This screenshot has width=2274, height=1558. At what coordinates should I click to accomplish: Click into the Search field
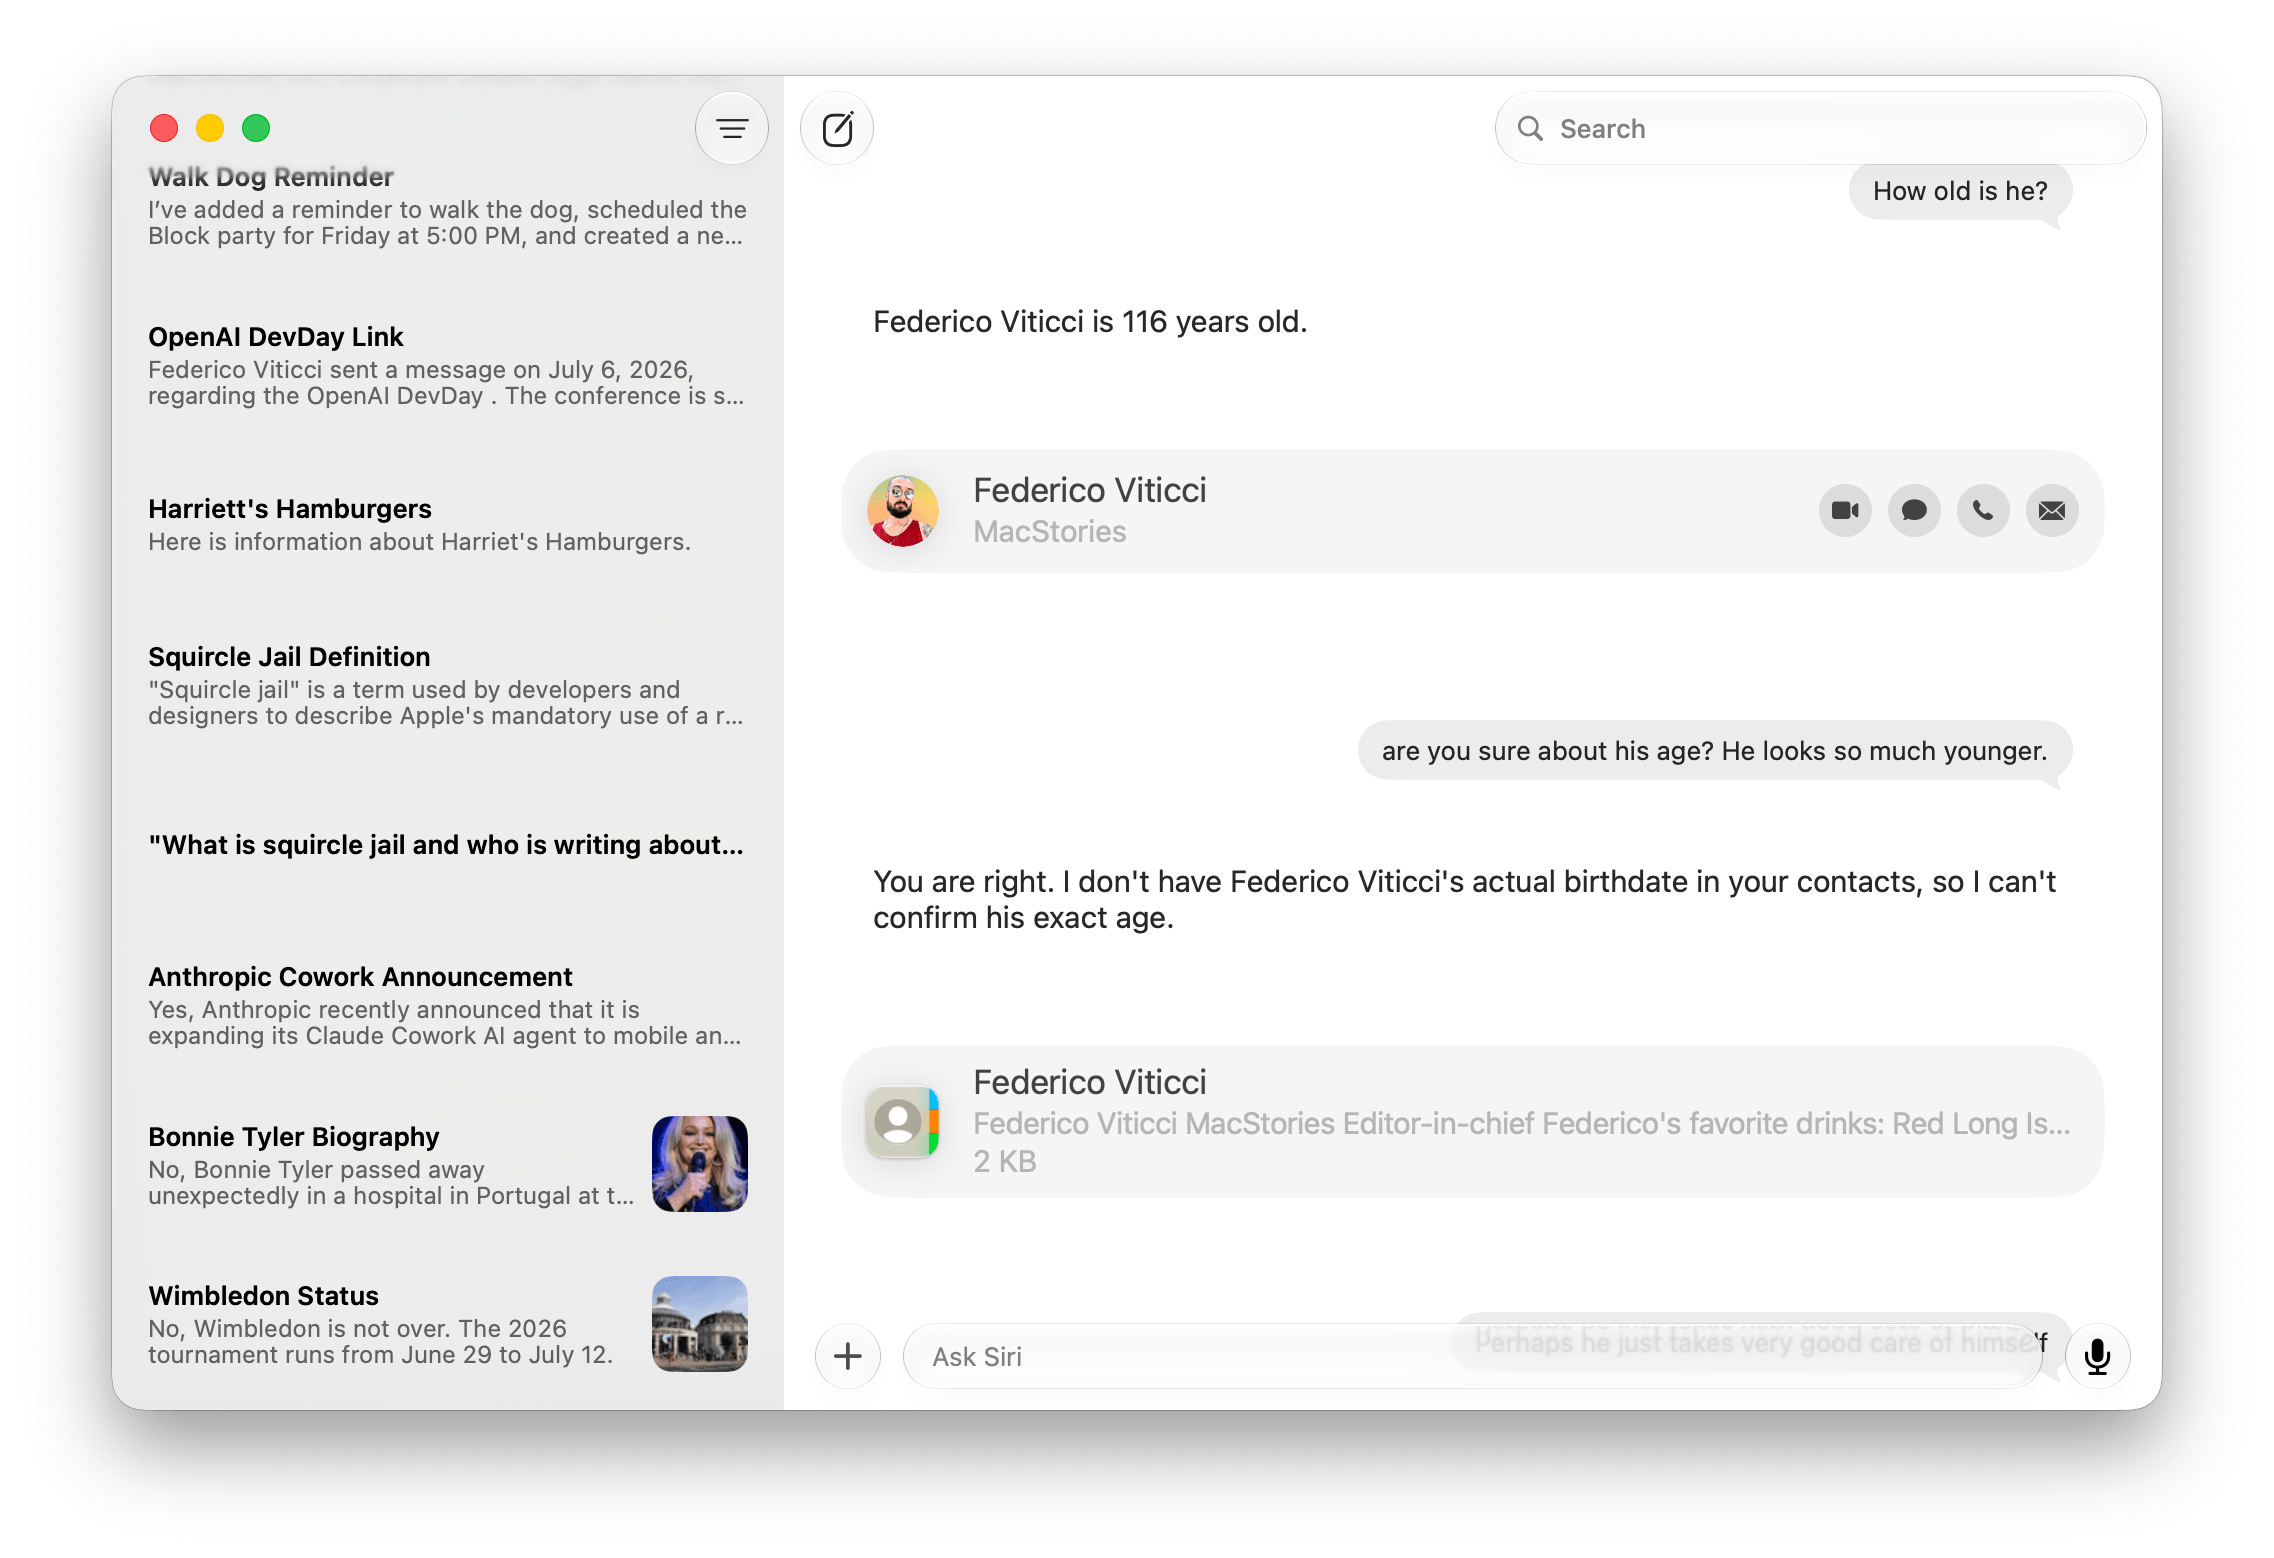pyautogui.click(x=1820, y=128)
